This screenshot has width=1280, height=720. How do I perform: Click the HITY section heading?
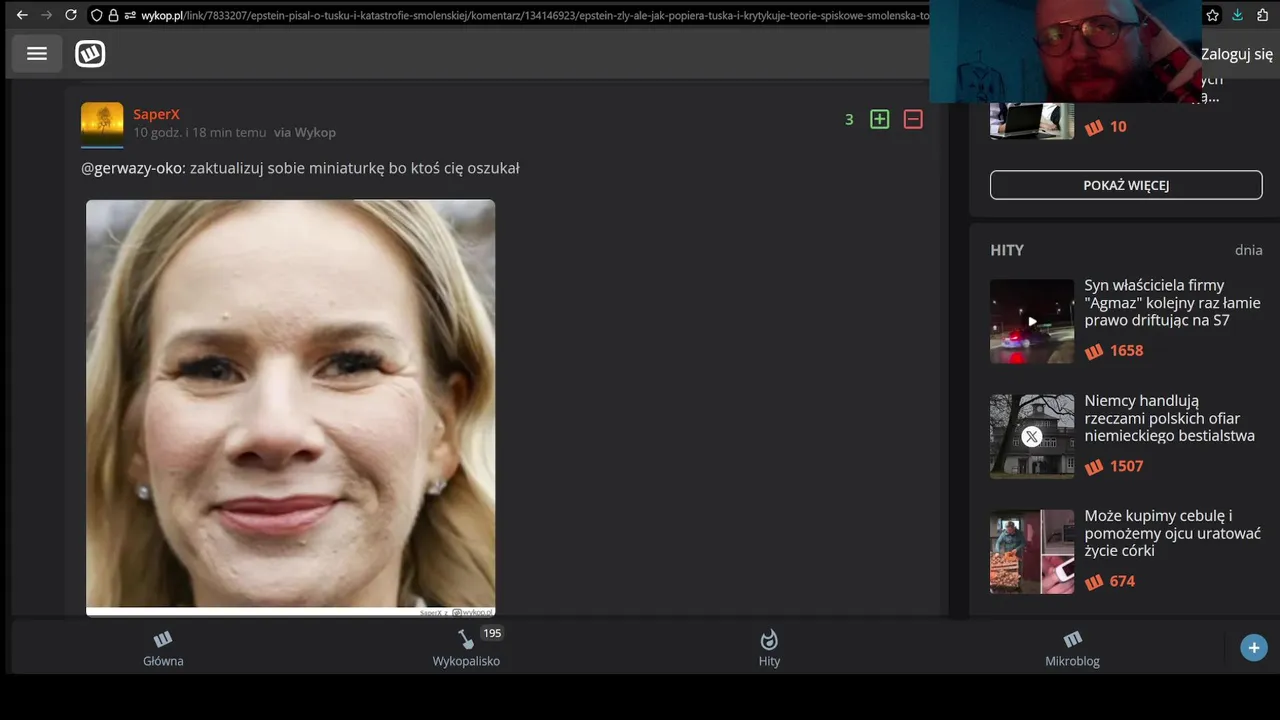point(1007,250)
